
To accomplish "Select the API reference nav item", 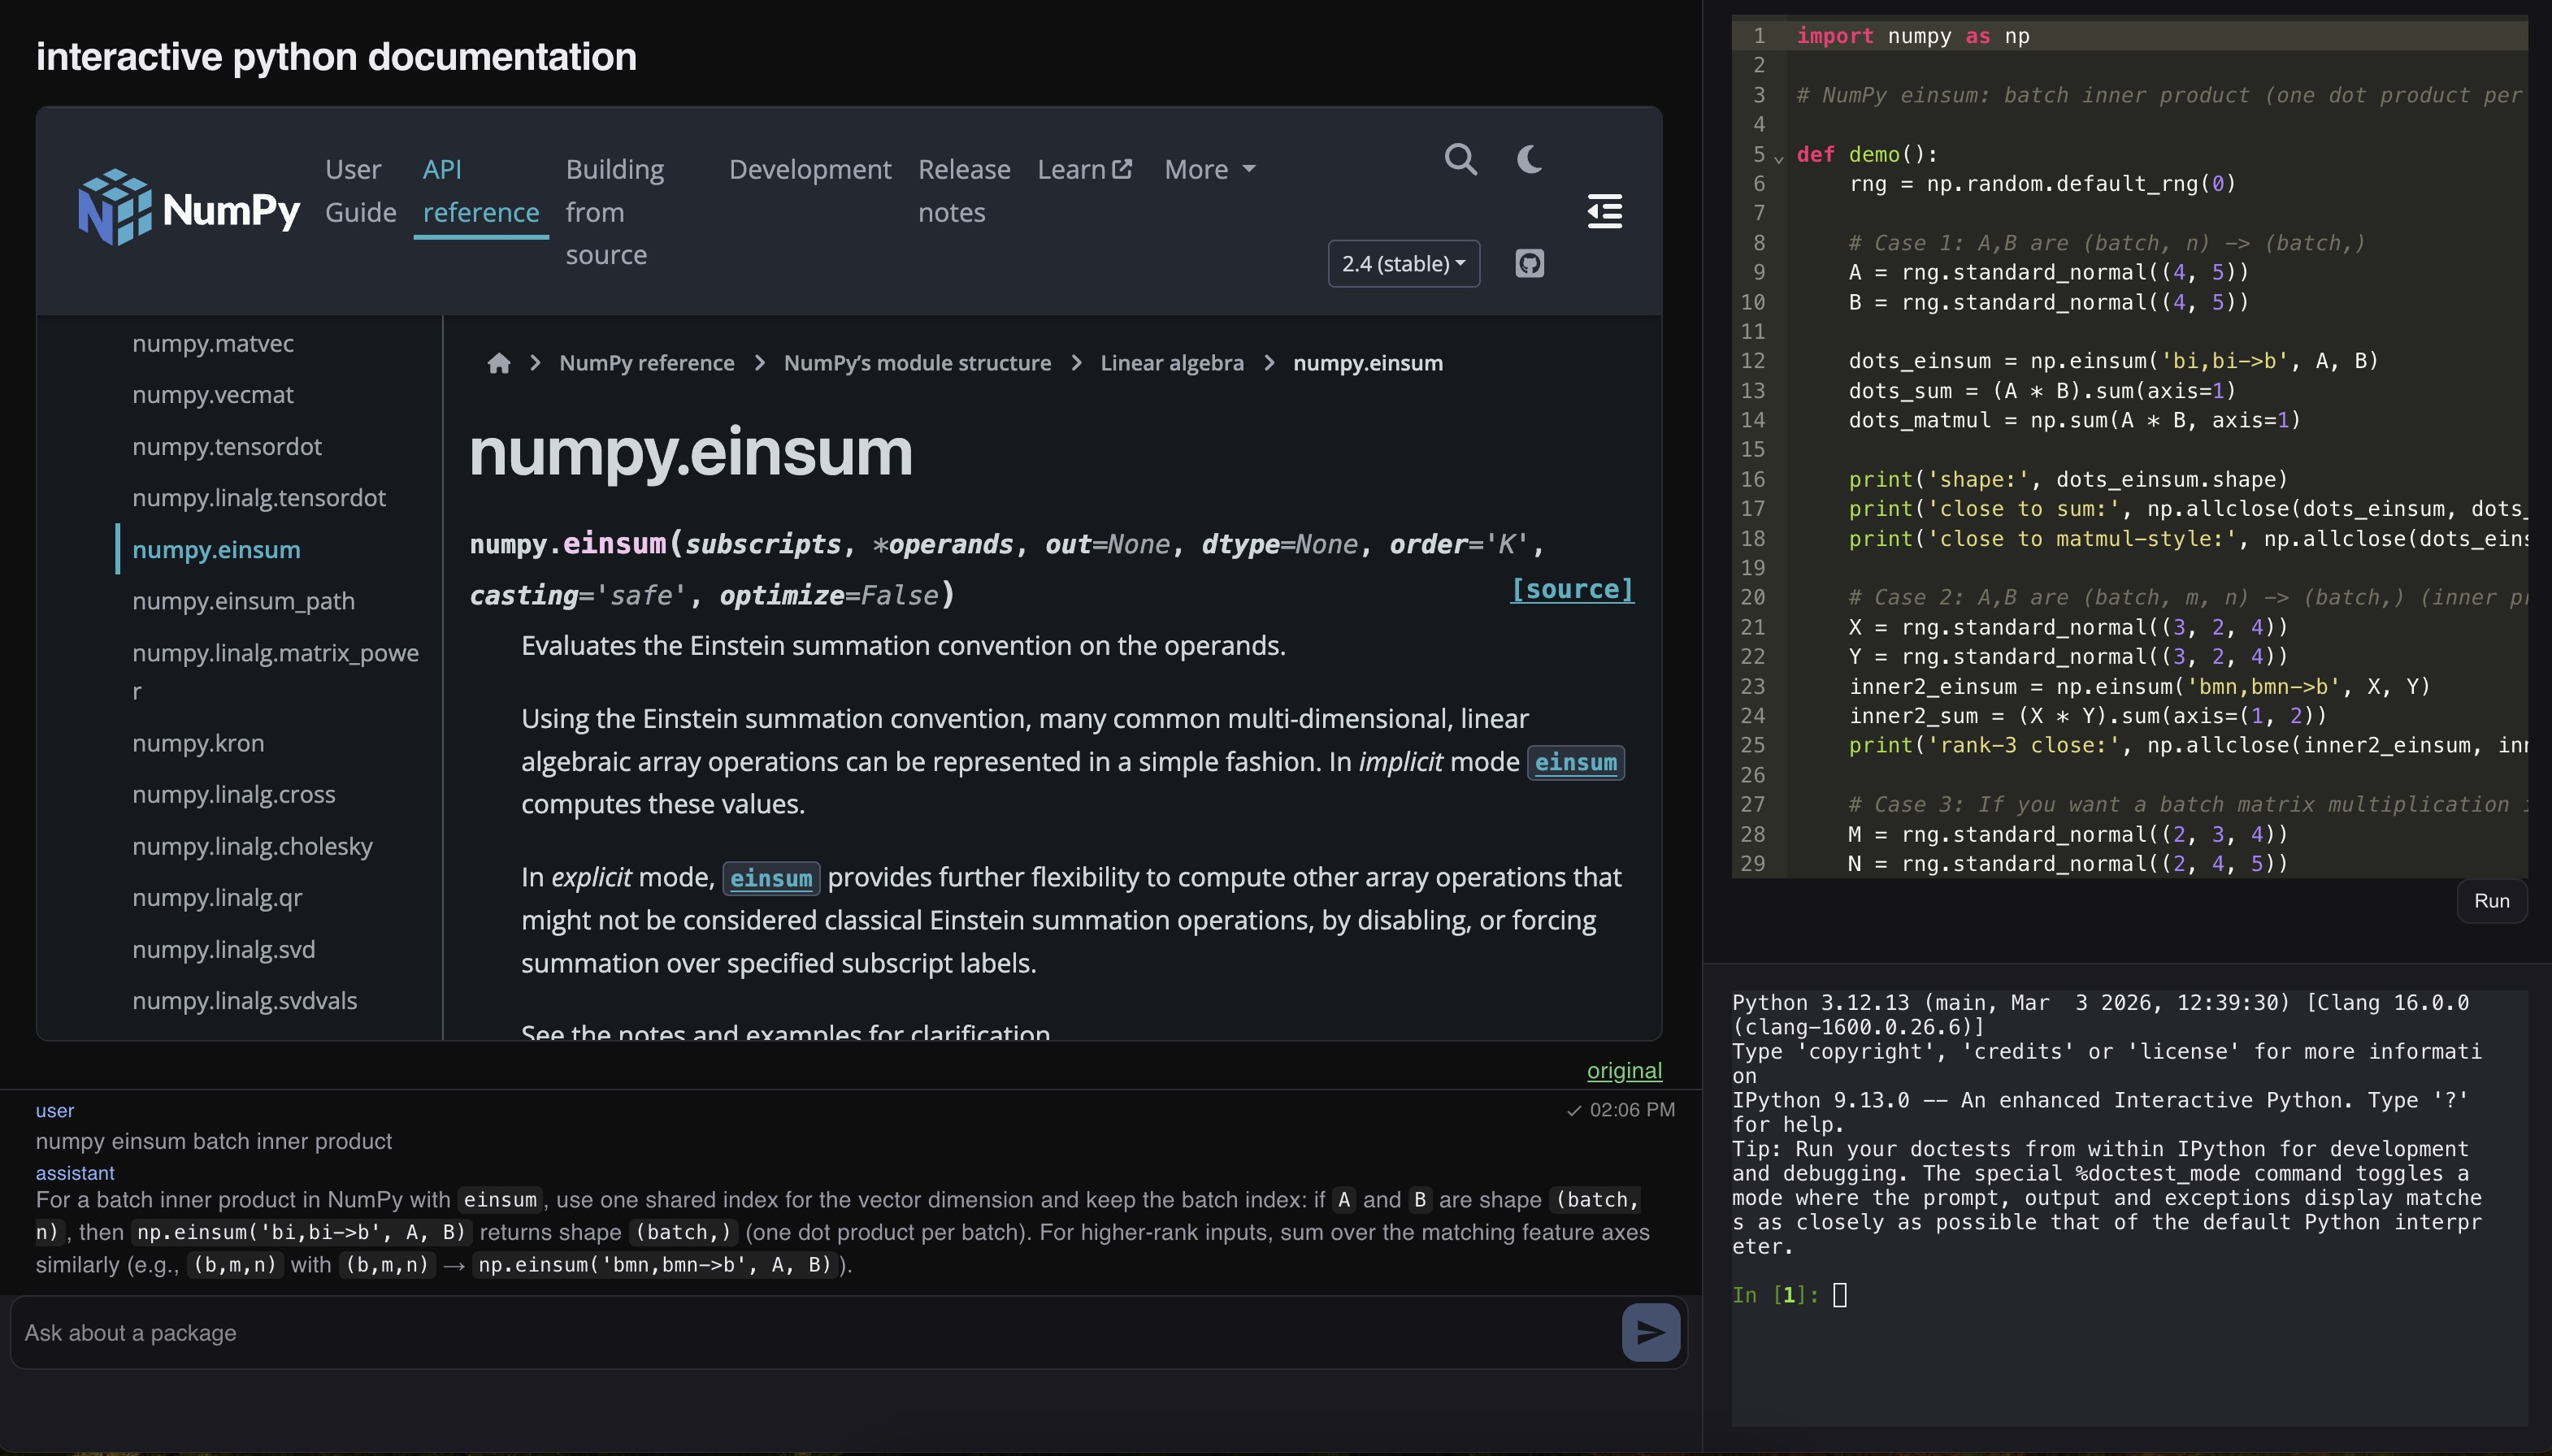I will [481, 191].
